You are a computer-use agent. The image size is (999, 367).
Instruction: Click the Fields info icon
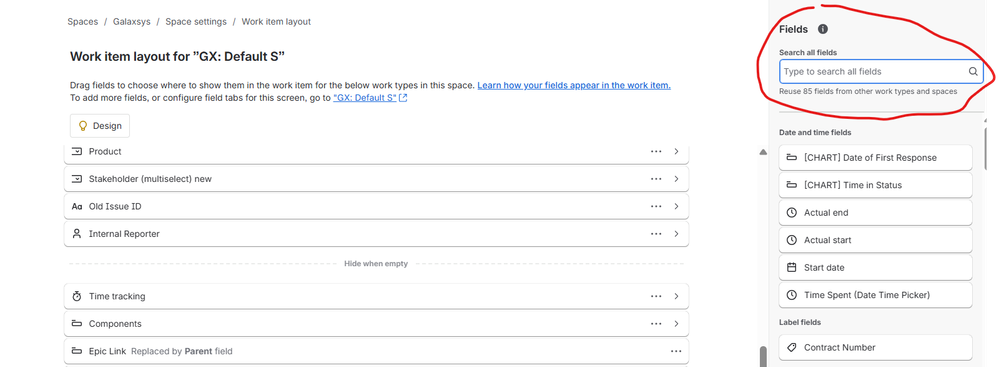(823, 29)
